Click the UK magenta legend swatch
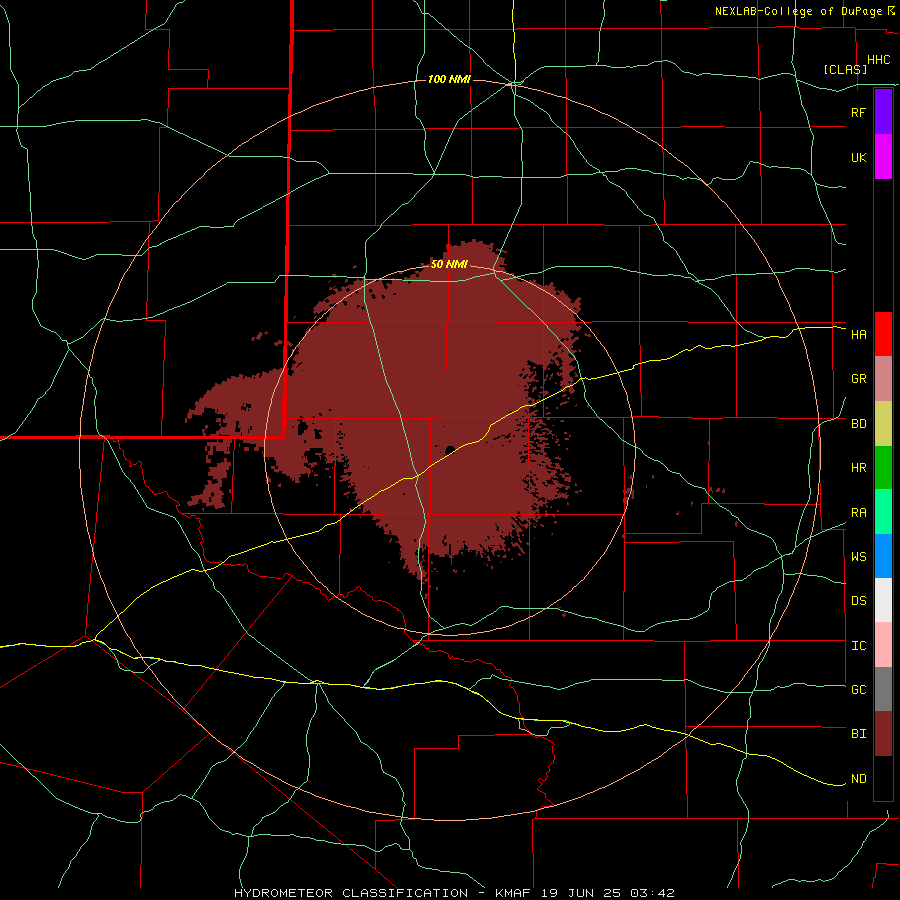 (883, 157)
